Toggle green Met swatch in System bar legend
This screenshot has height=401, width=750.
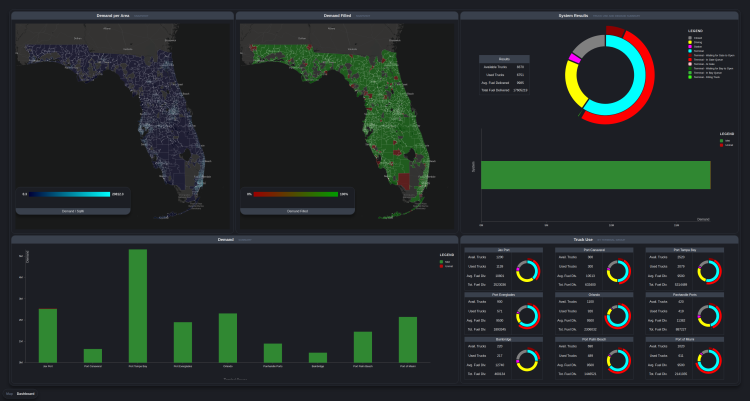pos(722,141)
